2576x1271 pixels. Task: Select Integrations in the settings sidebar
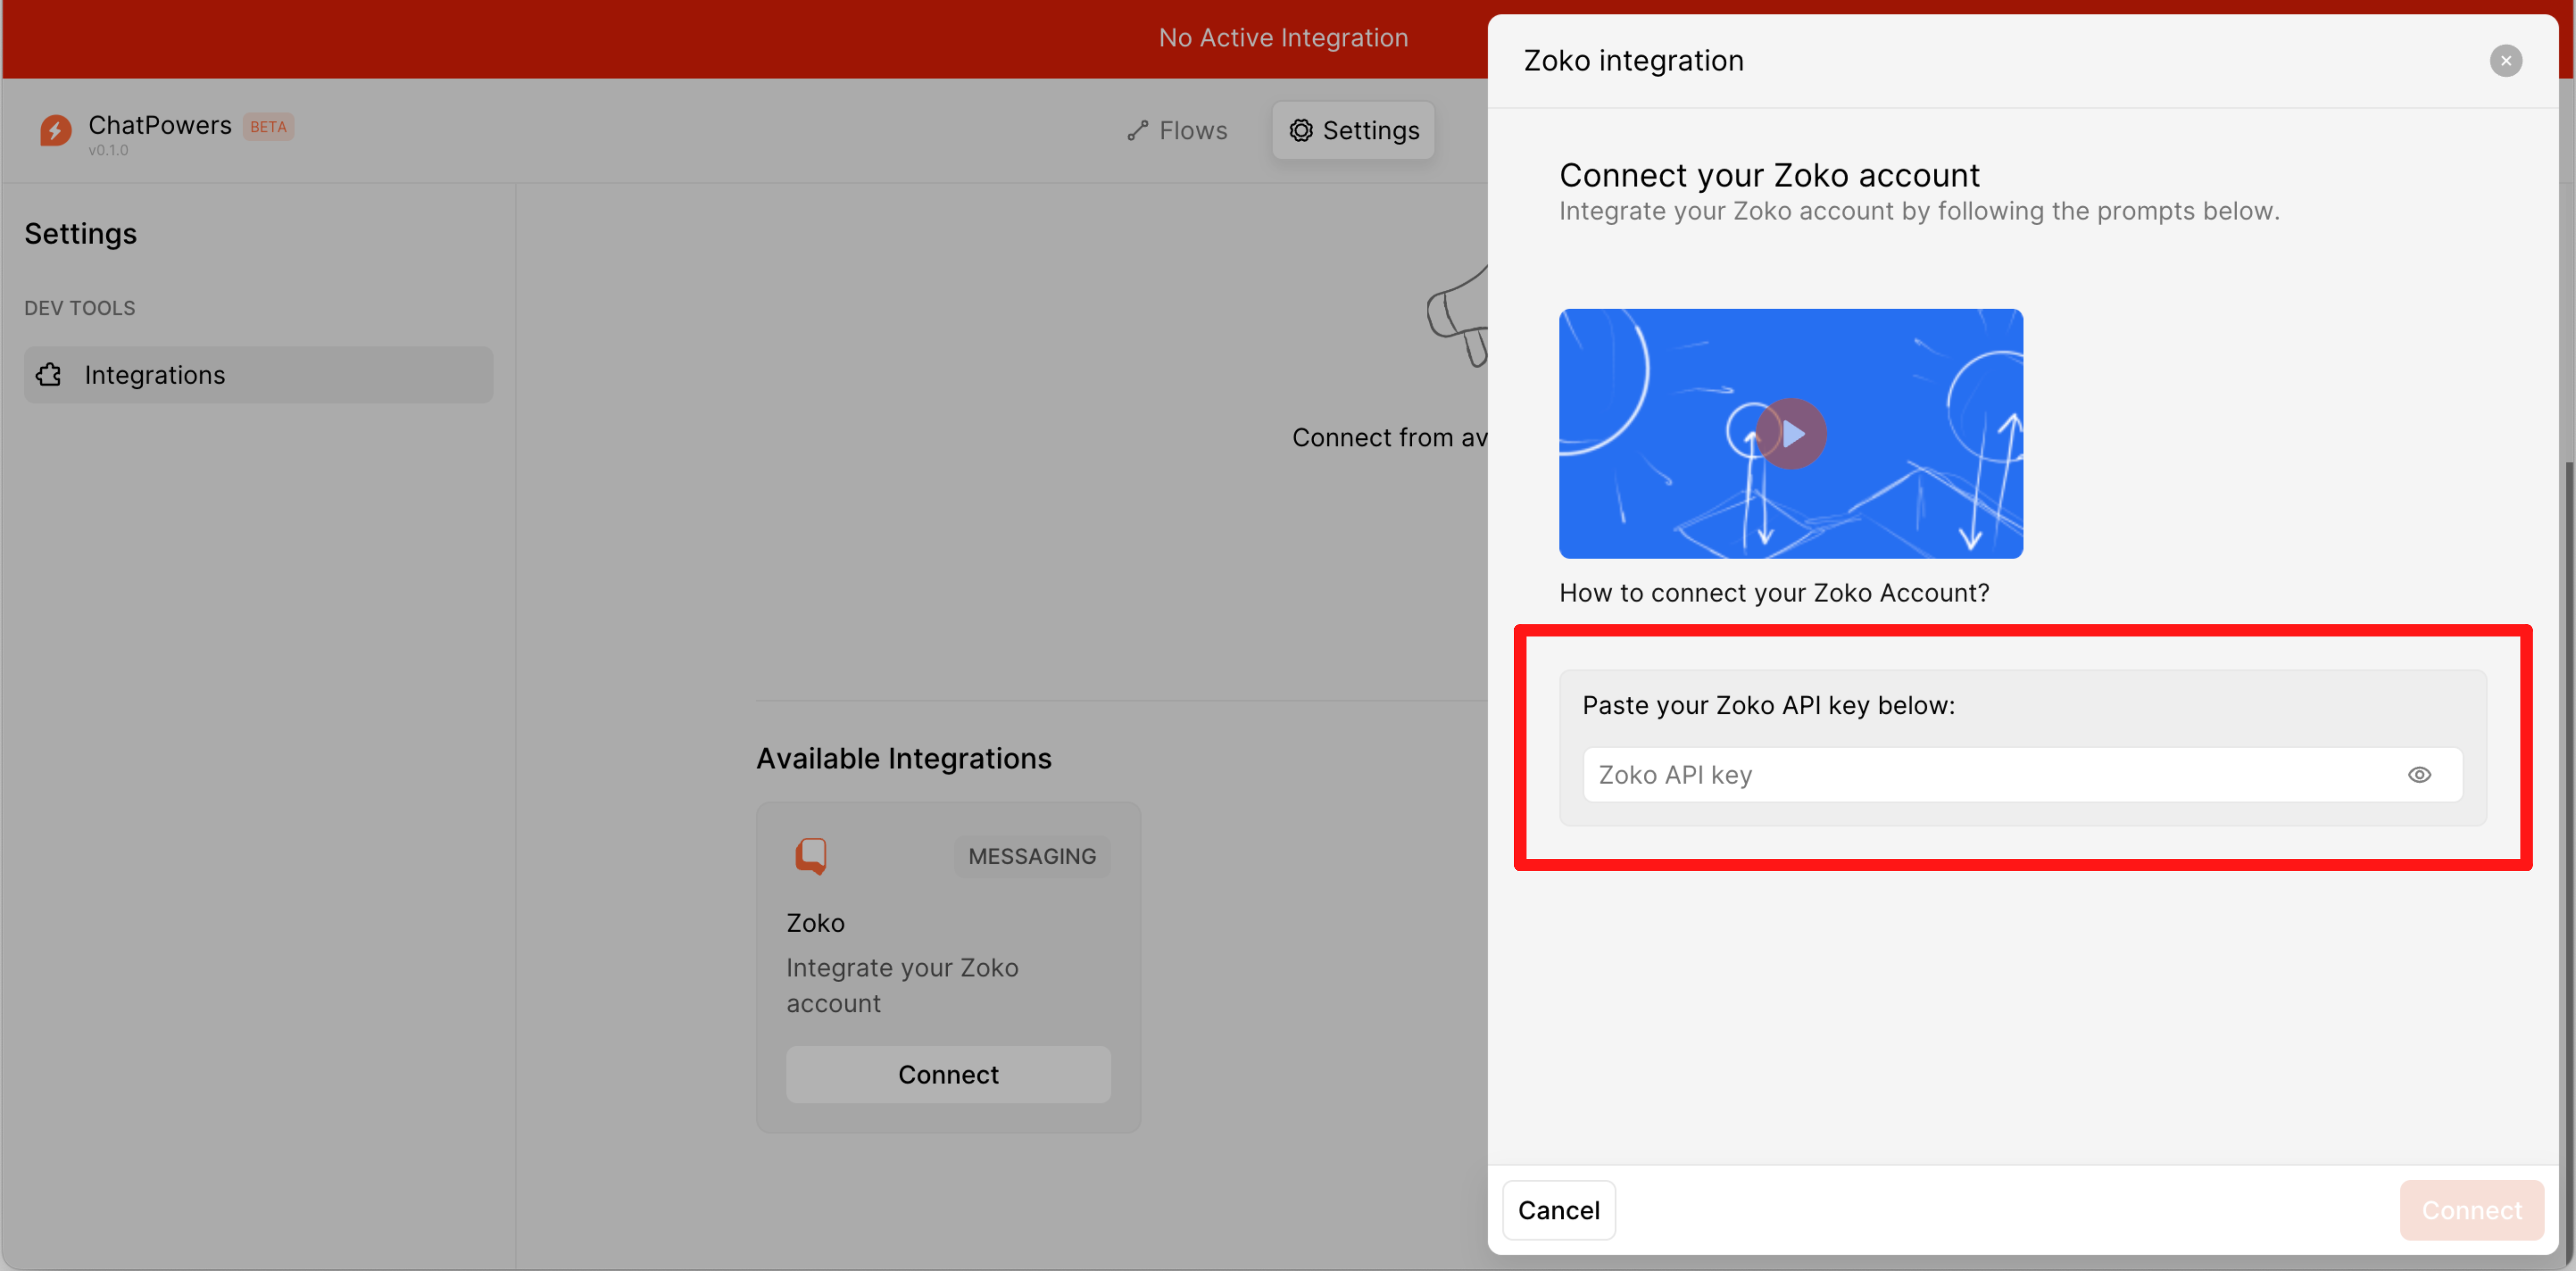click(258, 375)
